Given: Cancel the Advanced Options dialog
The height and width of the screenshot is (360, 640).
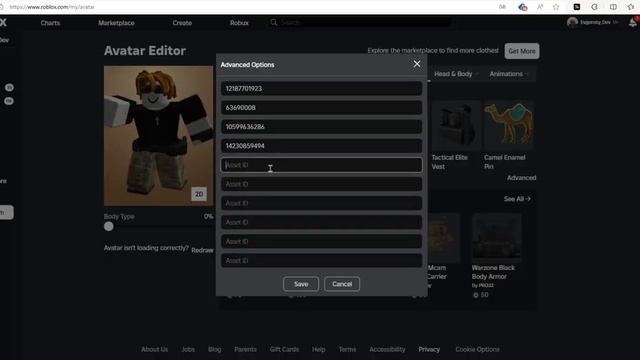Looking at the screenshot, I should coord(342,284).
